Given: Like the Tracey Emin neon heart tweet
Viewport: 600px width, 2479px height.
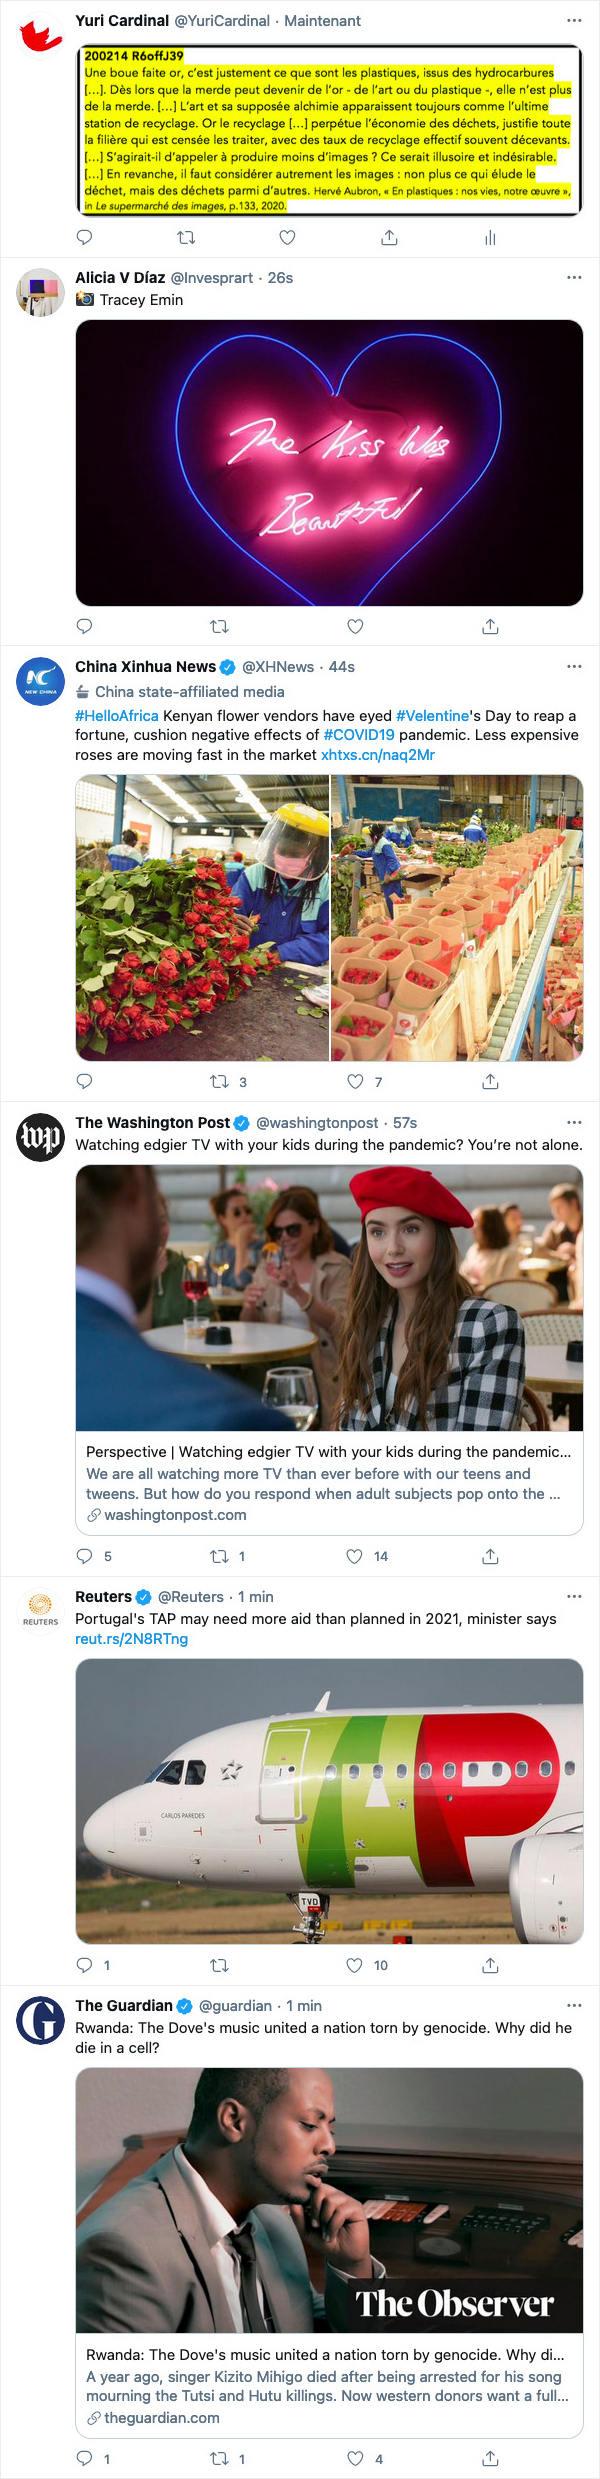Looking at the screenshot, I should [355, 627].
